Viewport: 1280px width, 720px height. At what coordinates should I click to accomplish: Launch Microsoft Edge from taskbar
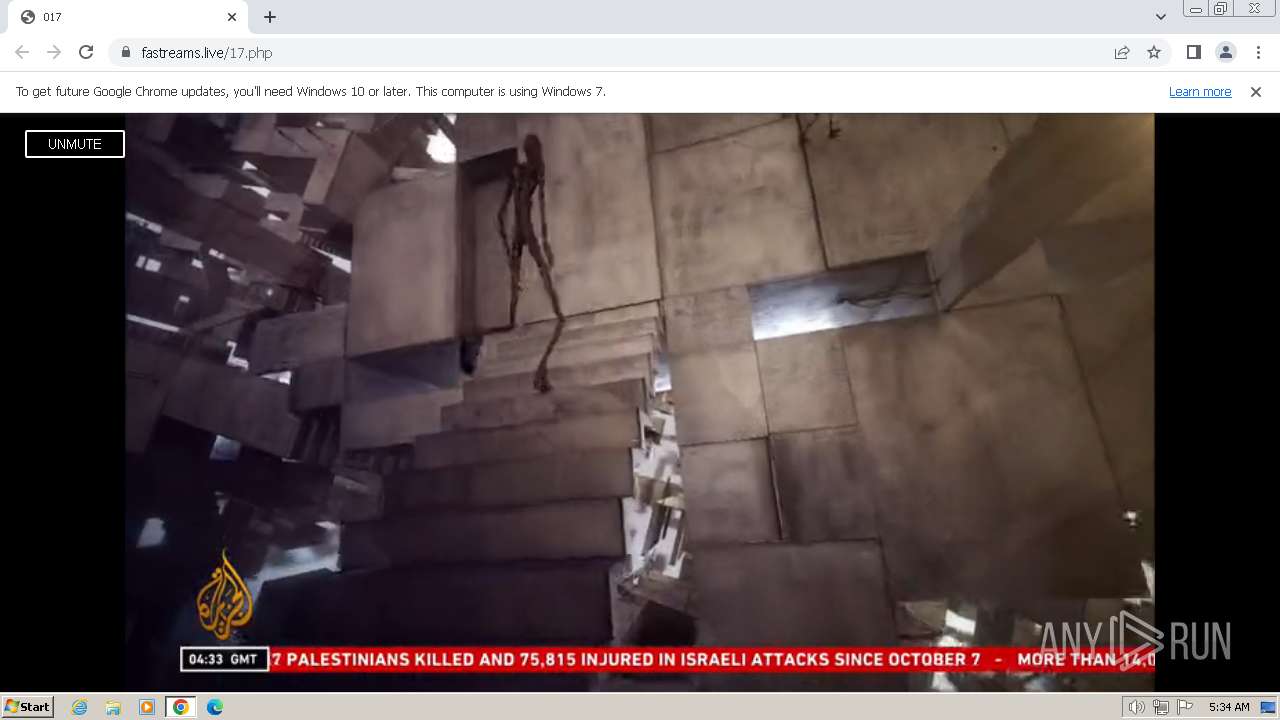tap(215, 707)
